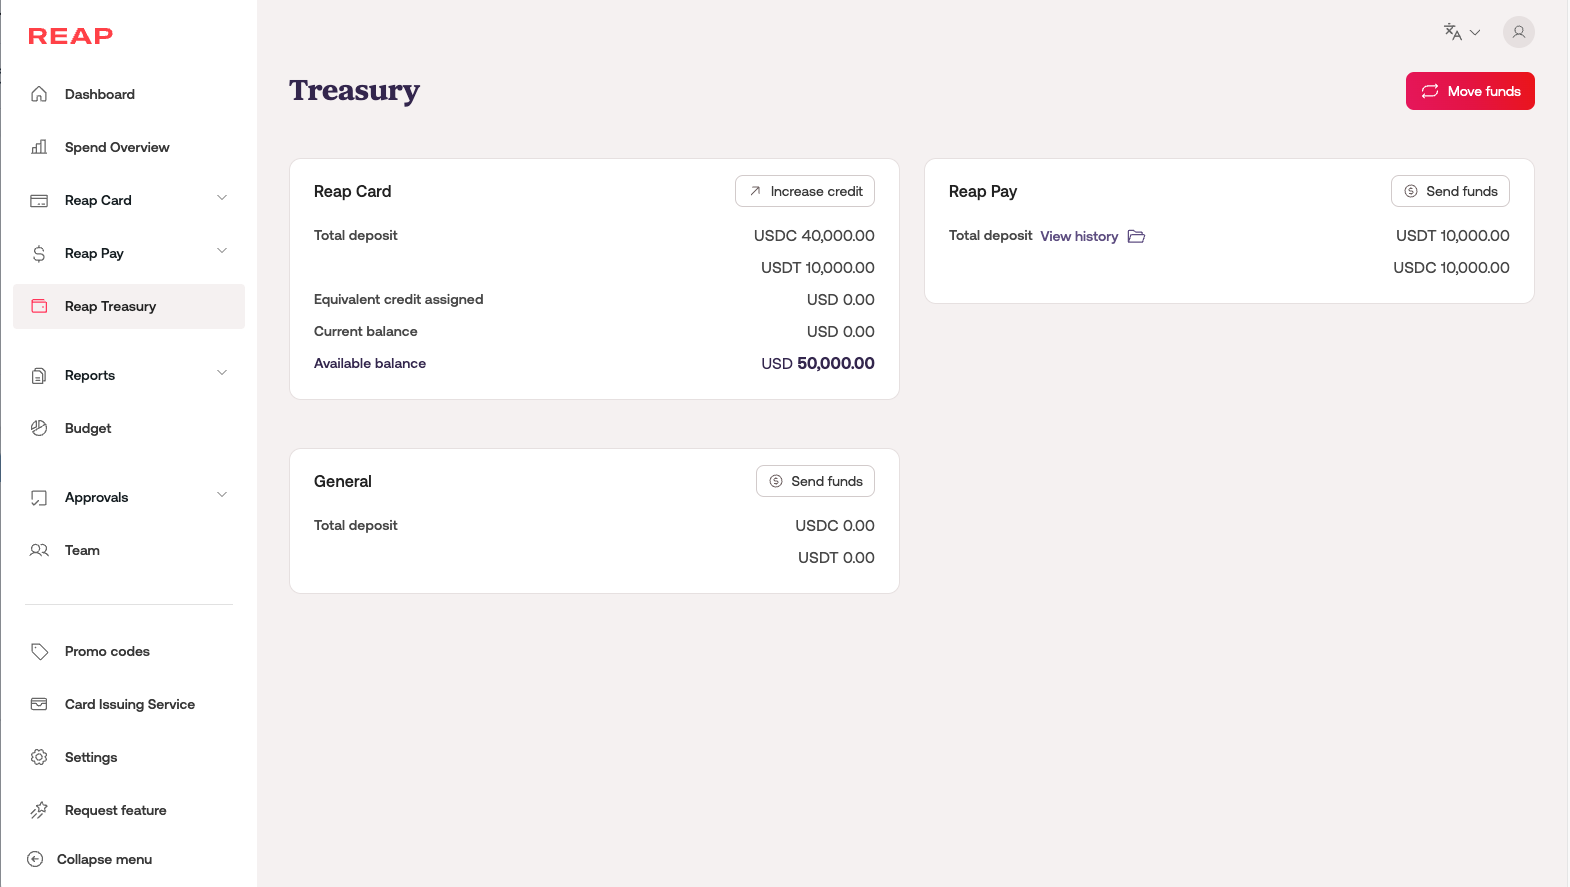
Task: Expand the Reap Card sidebar submenu
Action: (222, 198)
